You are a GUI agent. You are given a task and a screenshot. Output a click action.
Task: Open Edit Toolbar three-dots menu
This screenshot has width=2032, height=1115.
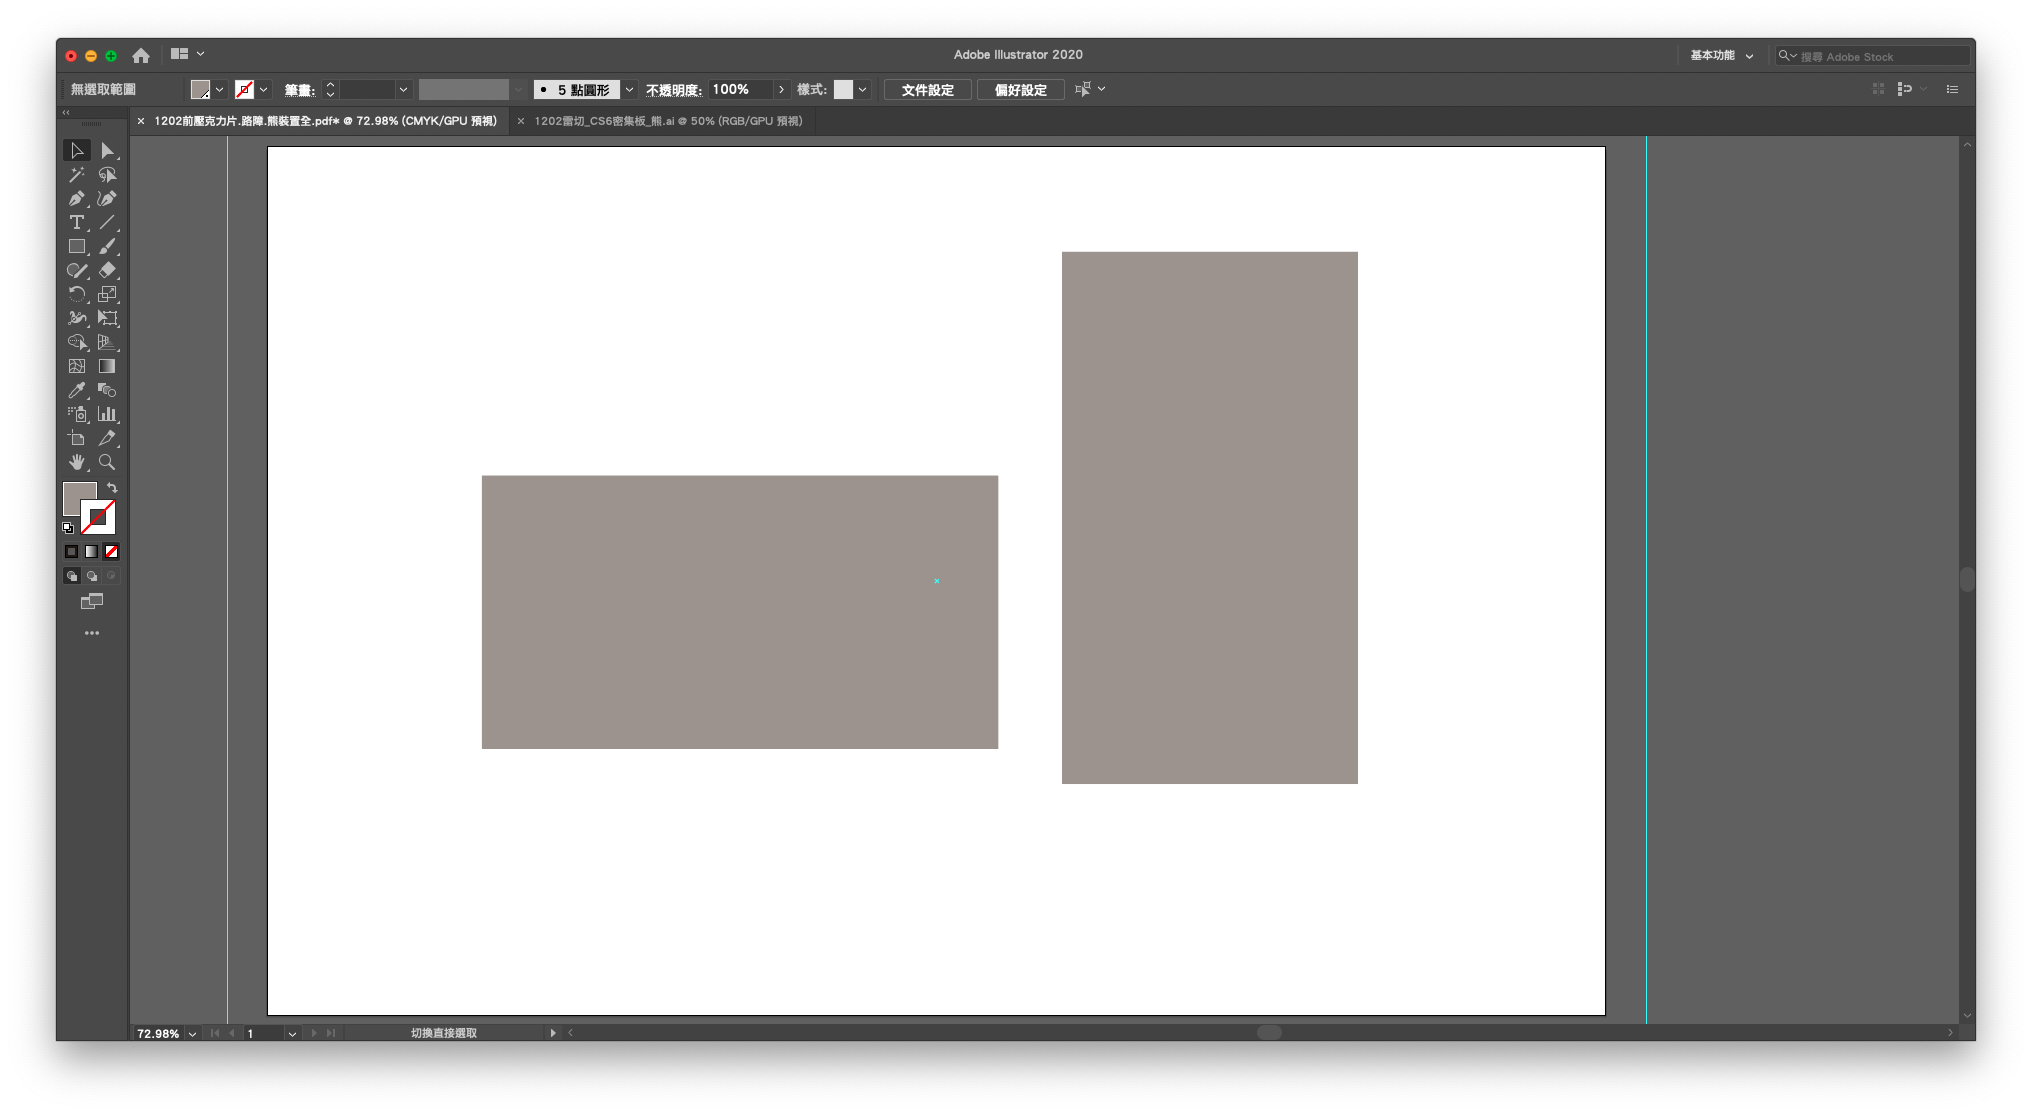tap(92, 633)
